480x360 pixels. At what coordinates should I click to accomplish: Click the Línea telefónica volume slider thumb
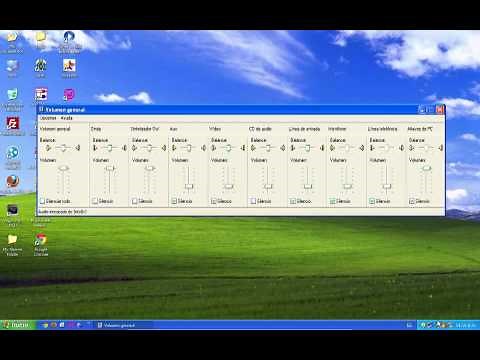[387, 186]
